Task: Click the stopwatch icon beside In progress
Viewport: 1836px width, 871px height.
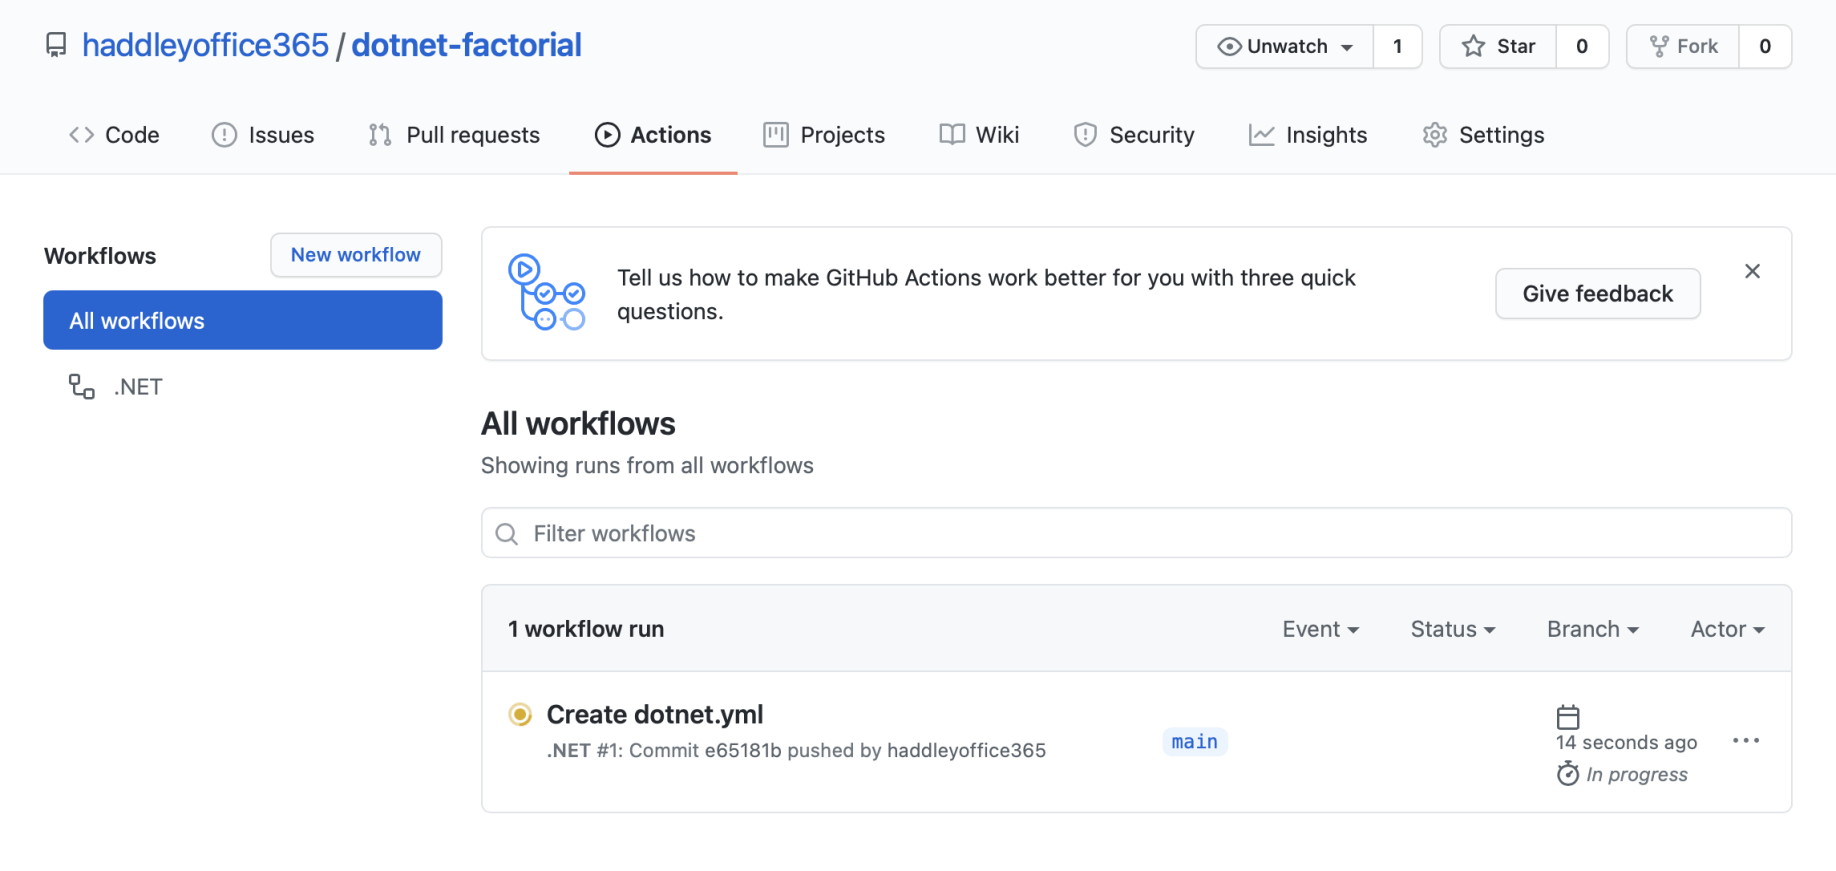Action: (1568, 774)
